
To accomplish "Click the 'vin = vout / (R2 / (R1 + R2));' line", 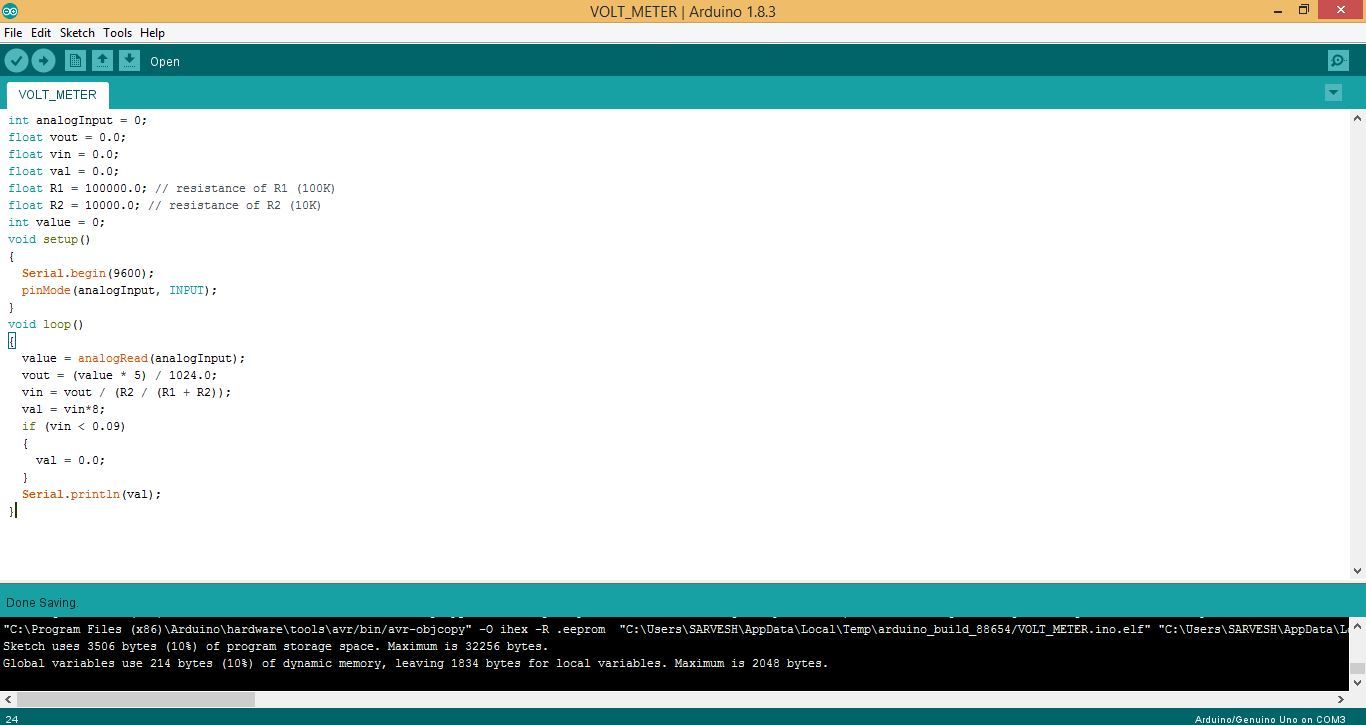I will click(127, 392).
